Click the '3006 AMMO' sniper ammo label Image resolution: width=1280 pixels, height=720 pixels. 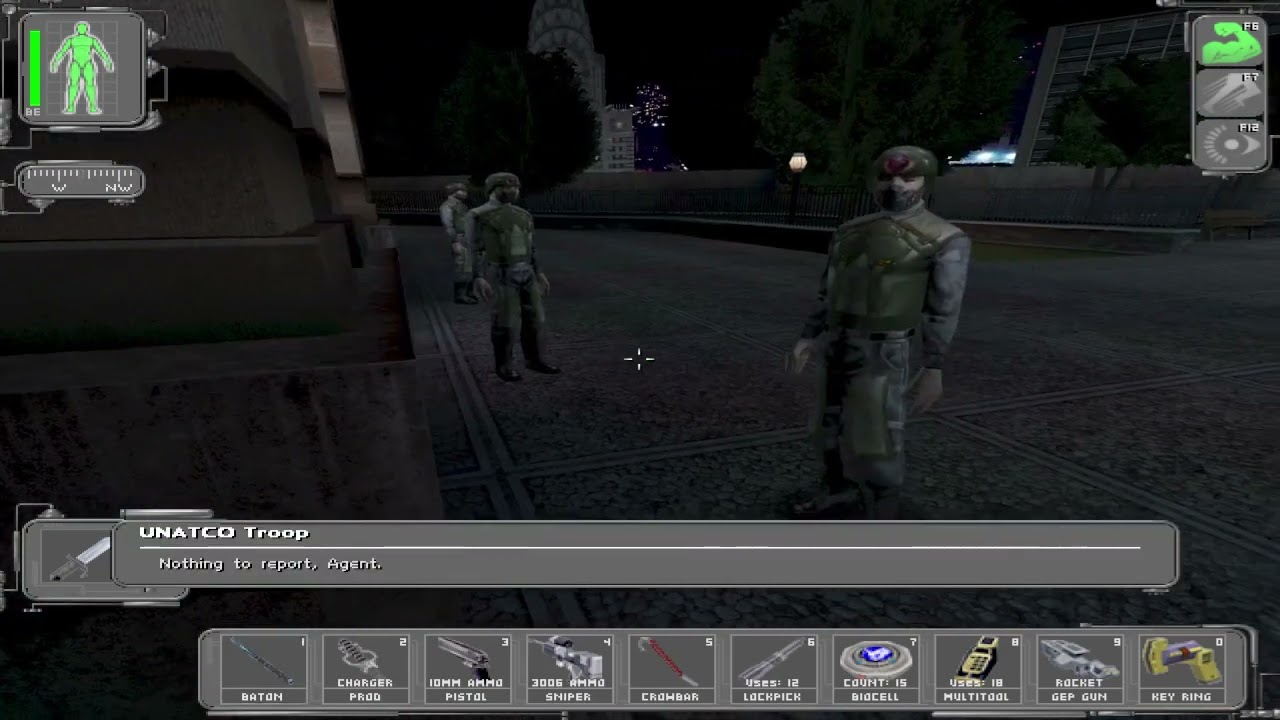(568, 683)
